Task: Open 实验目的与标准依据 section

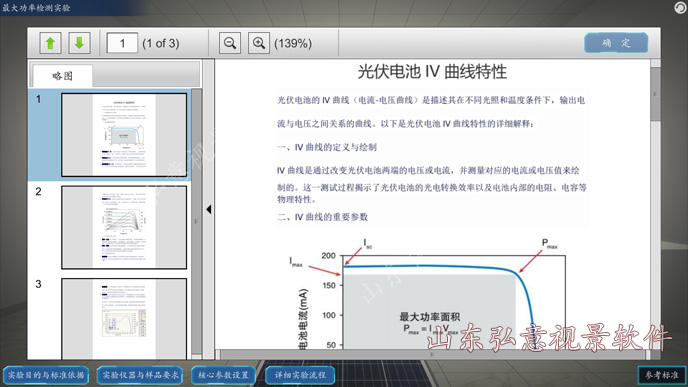Action: (46, 376)
